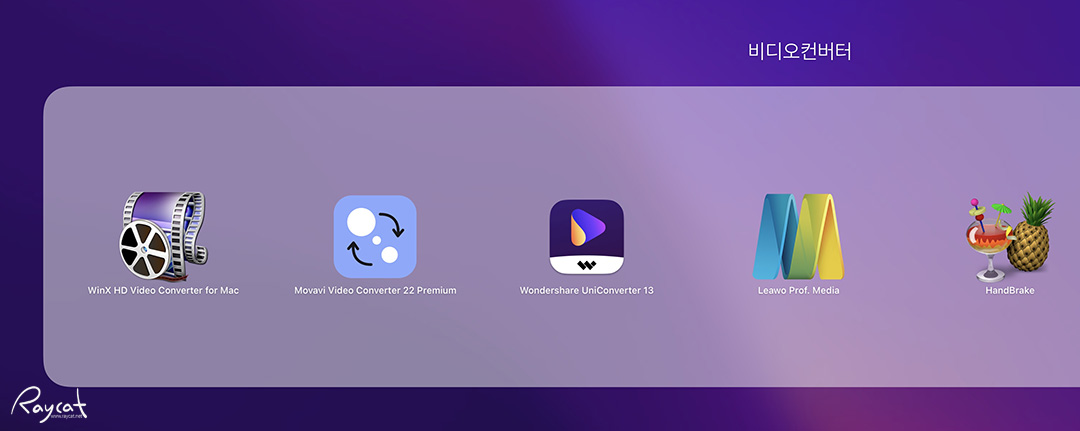Open the HandBrake pineapple cocktail icon
The image size is (1080, 431).
[x=1010, y=237]
